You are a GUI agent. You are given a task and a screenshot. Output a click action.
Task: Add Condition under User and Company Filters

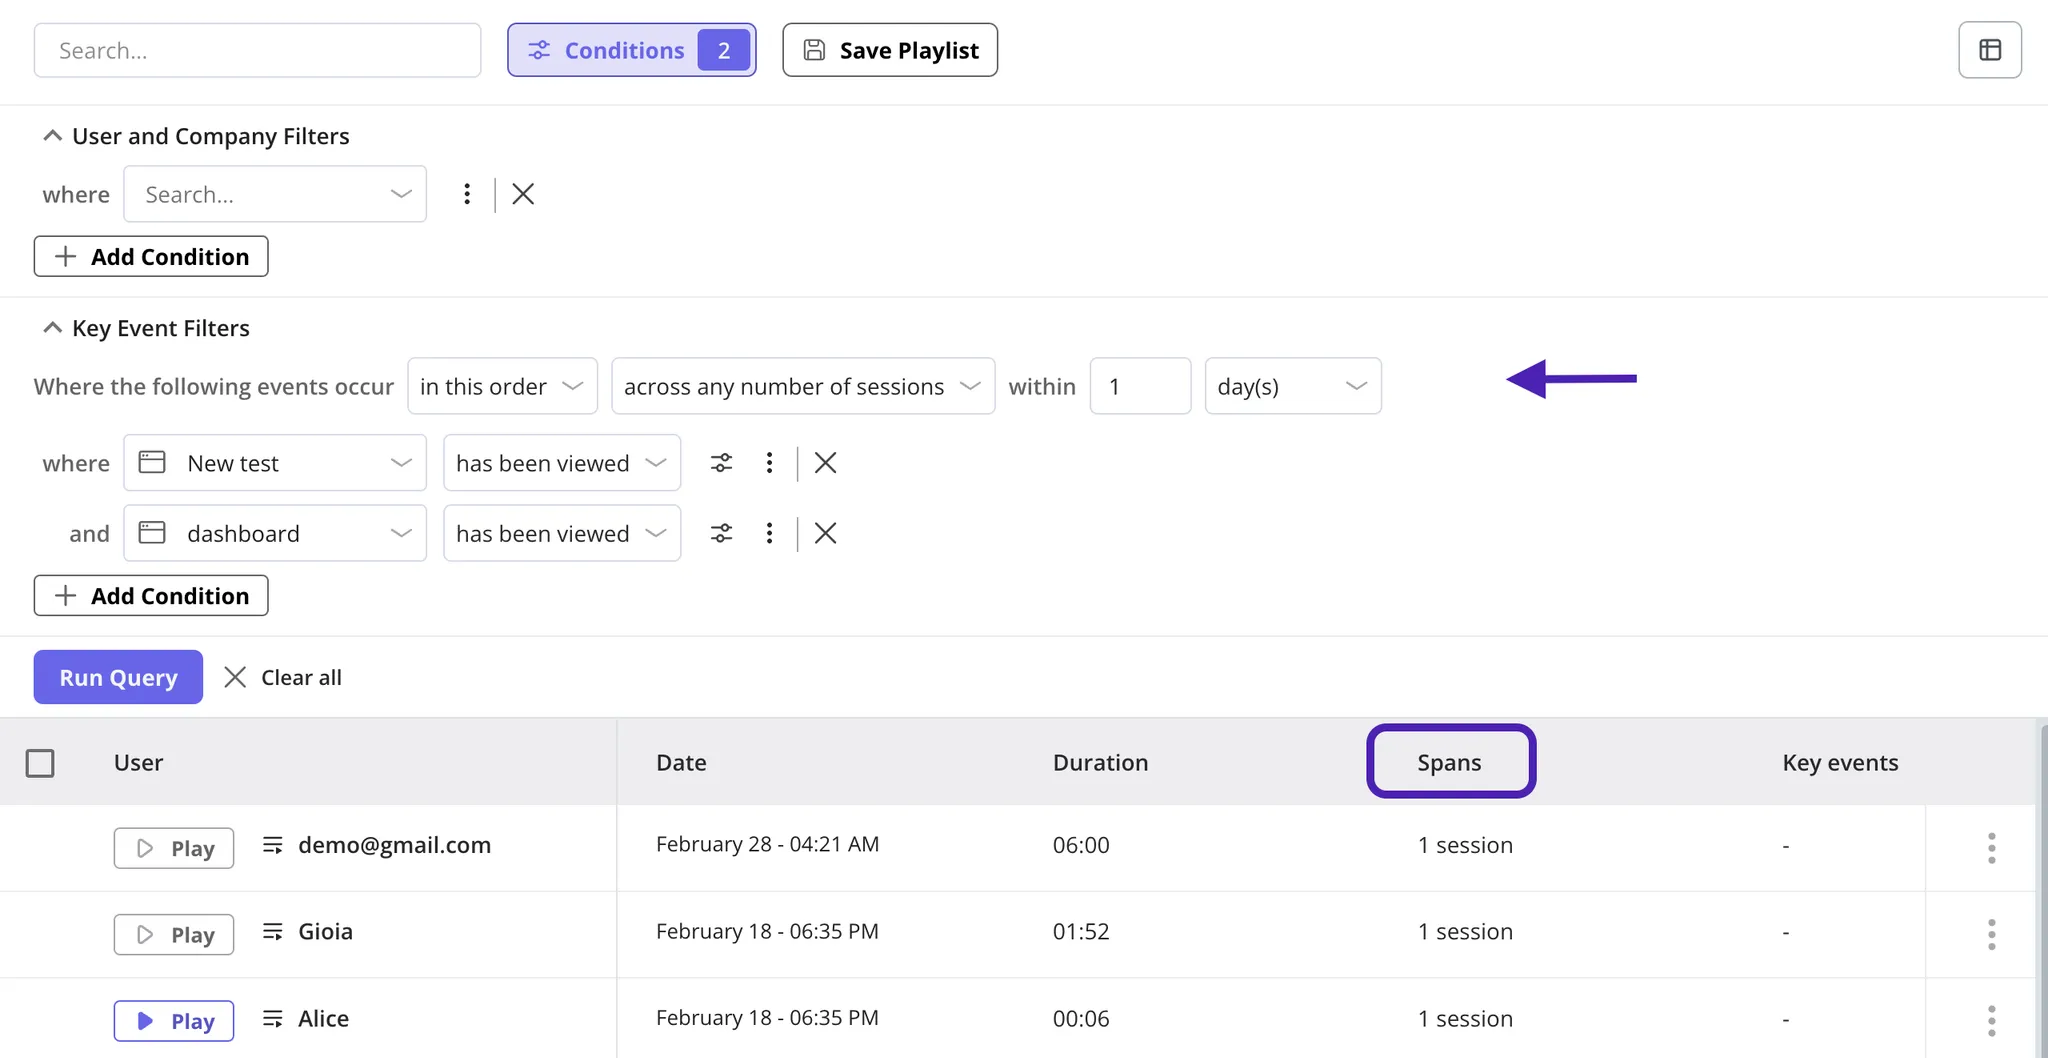coord(151,256)
